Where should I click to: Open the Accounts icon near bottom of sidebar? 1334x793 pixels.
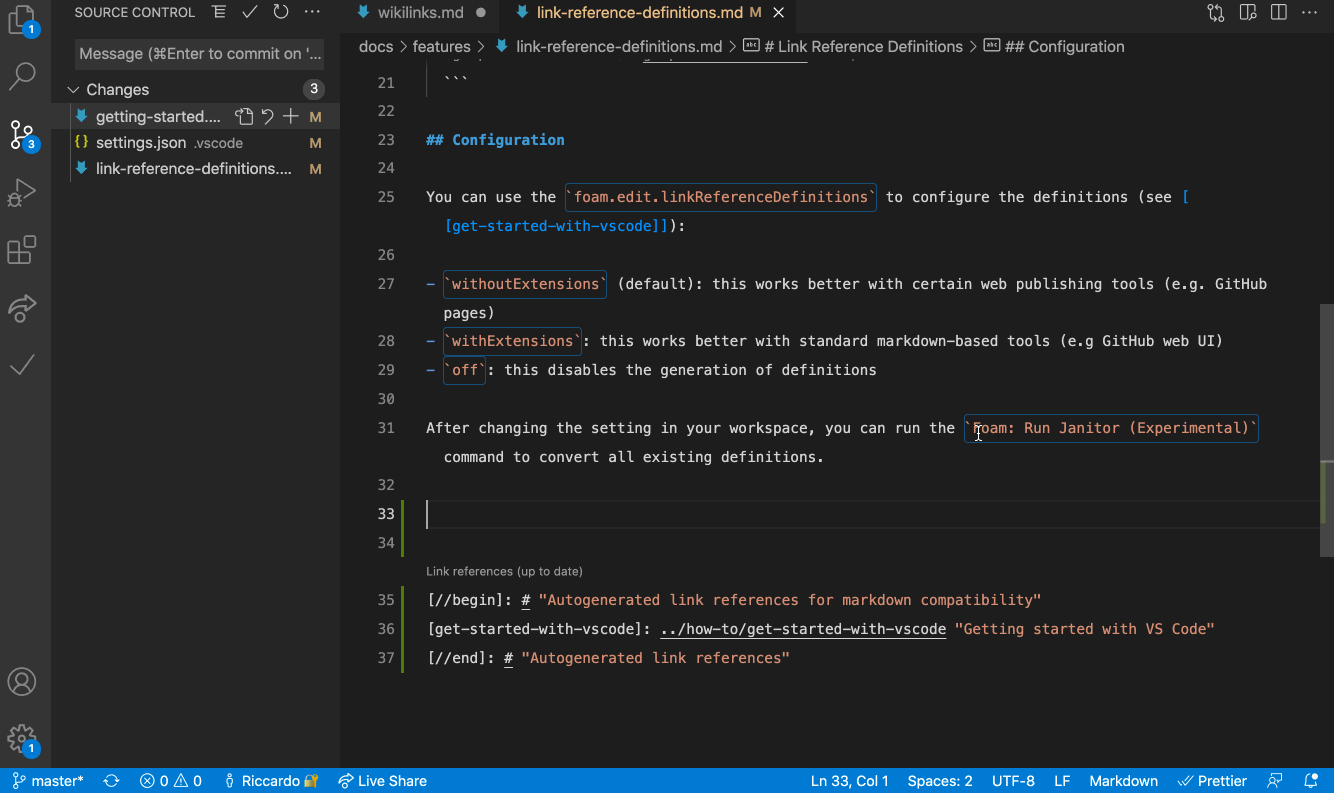pyautogui.click(x=23, y=681)
